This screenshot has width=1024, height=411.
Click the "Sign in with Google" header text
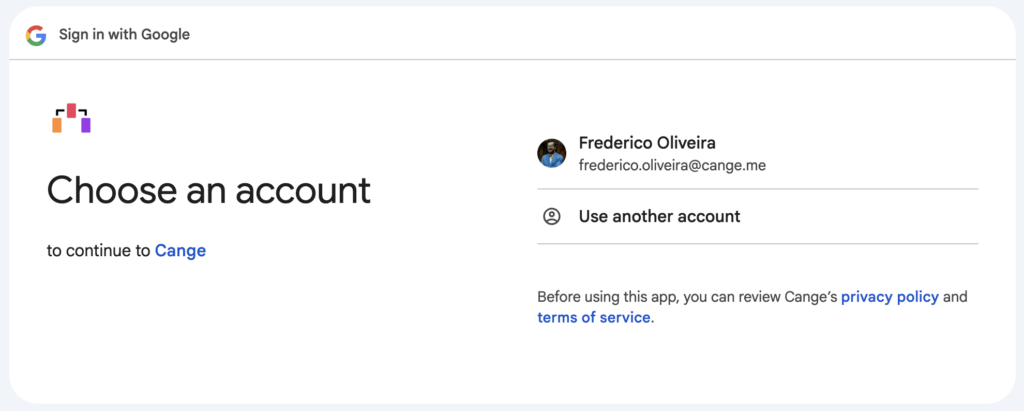click(124, 35)
